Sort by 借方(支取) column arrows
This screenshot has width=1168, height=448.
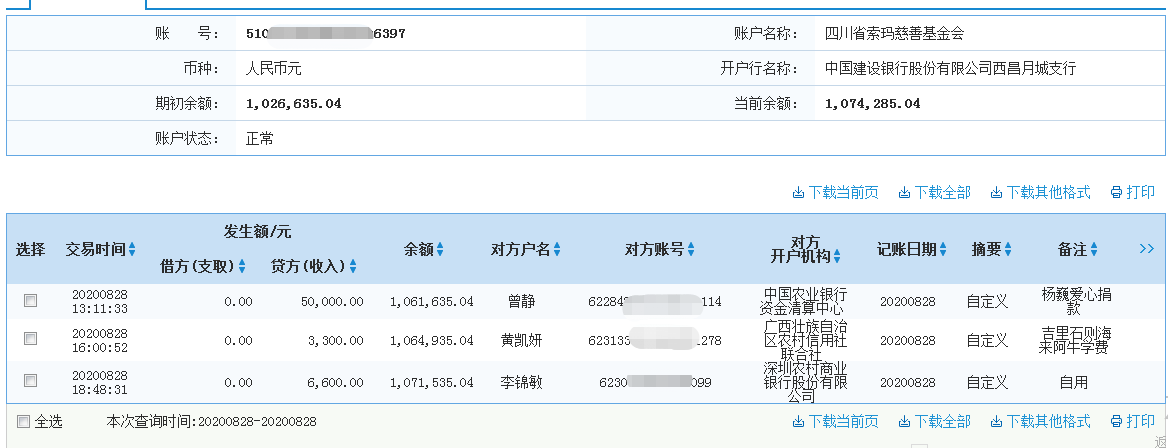click(x=242, y=266)
